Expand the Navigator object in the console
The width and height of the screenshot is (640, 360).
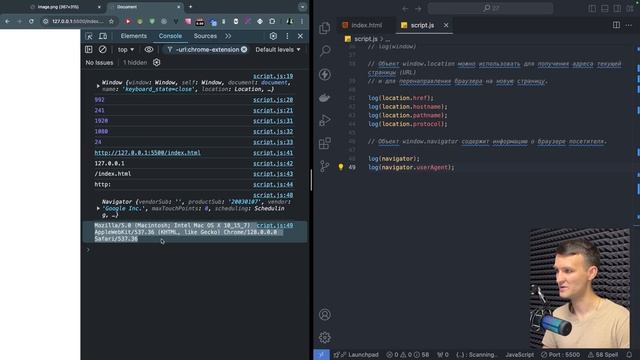click(x=98, y=209)
